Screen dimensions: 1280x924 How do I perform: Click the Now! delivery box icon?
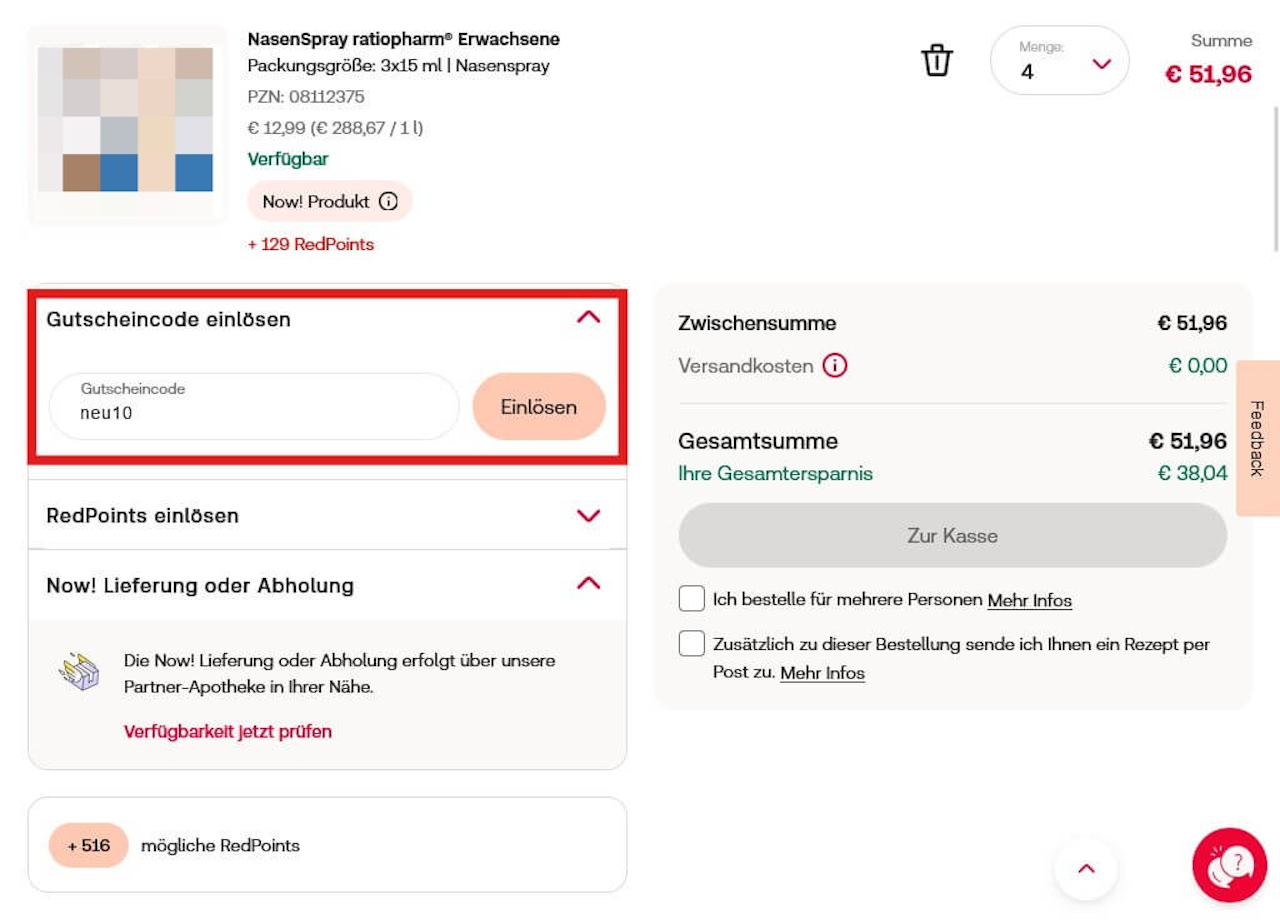click(79, 673)
